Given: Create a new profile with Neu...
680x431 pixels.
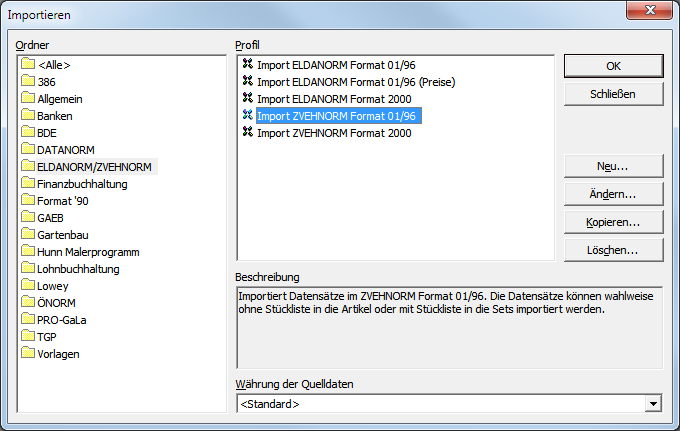Looking at the screenshot, I should point(613,165).
